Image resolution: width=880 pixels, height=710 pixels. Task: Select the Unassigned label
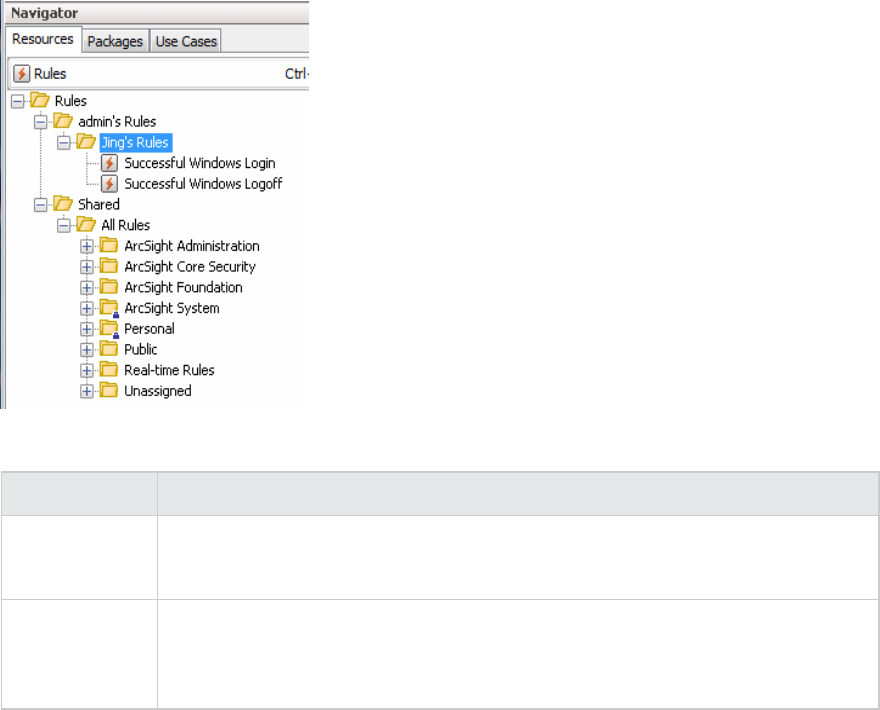pyautogui.click(x=158, y=392)
